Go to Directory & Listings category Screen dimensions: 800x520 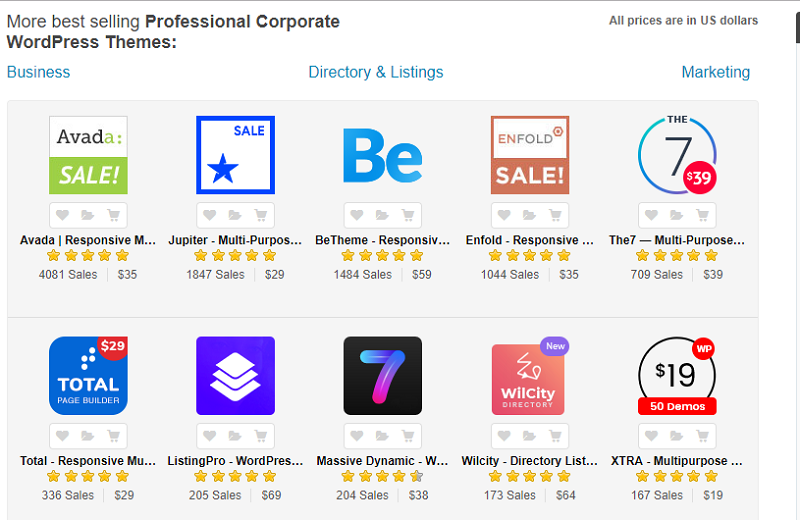pos(375,72)
